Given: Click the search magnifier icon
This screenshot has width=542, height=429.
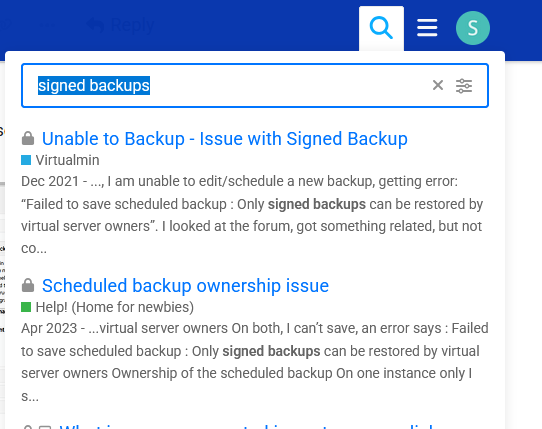Looking at the screenshot, I should [381, 28].
